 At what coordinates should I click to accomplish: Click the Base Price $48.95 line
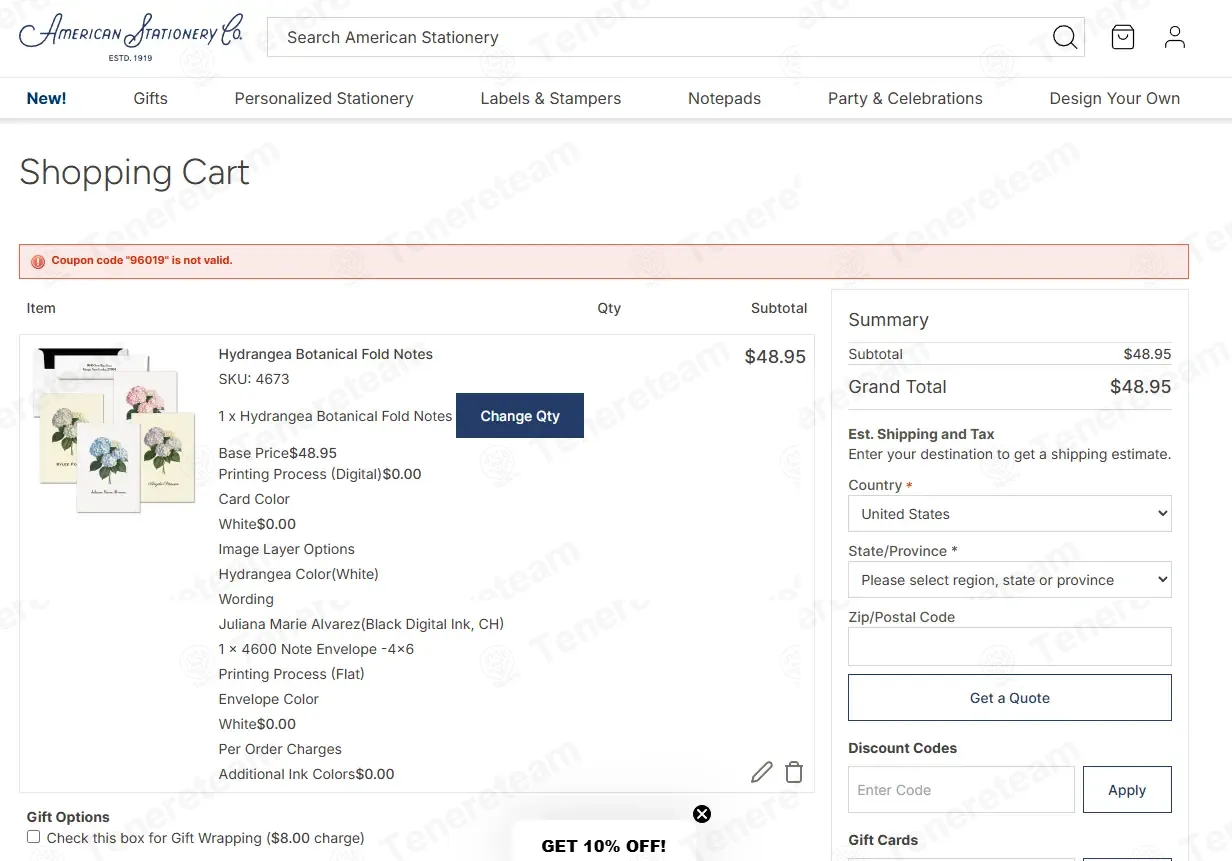(x=278, y=453)
